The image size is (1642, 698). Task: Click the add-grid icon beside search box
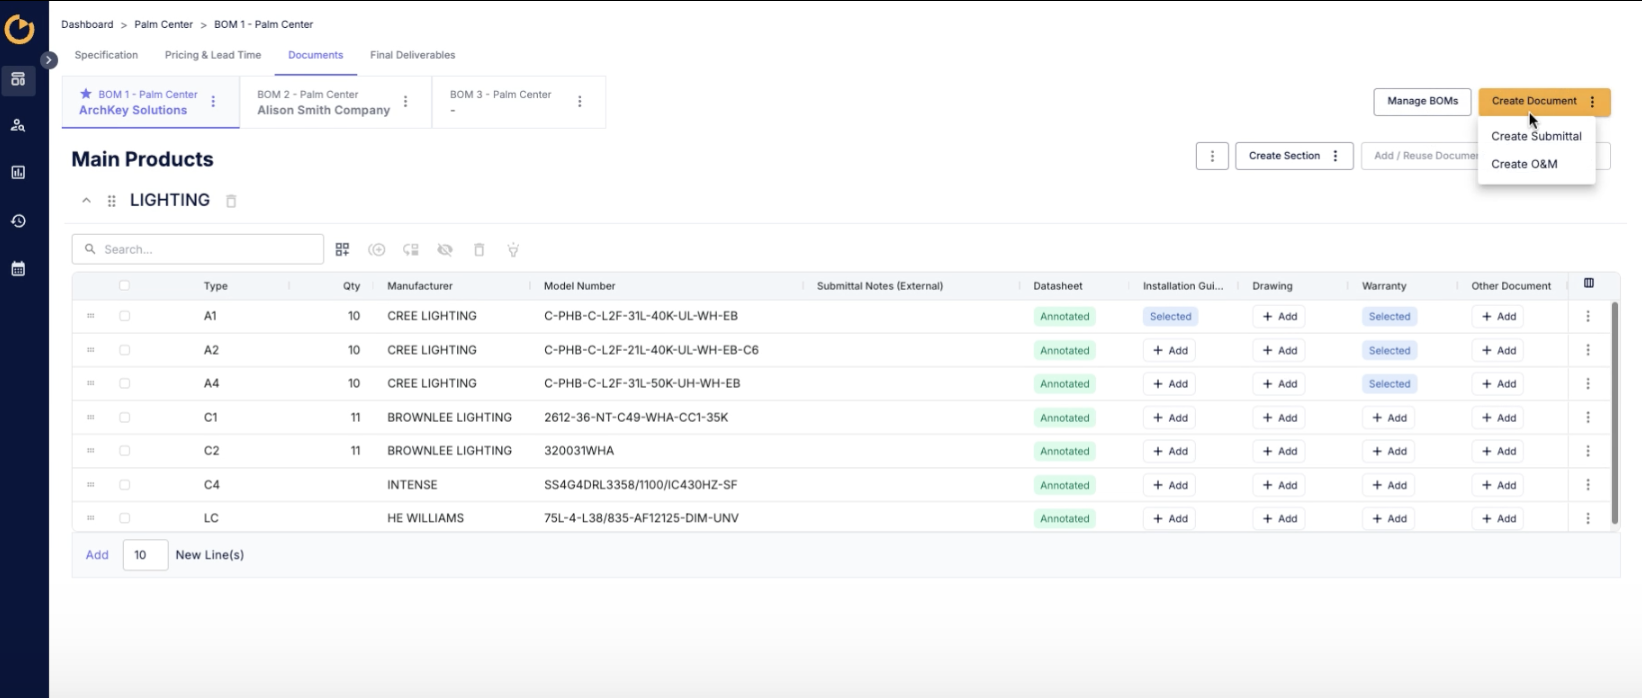pyautogui.click(x=342, y=250)
